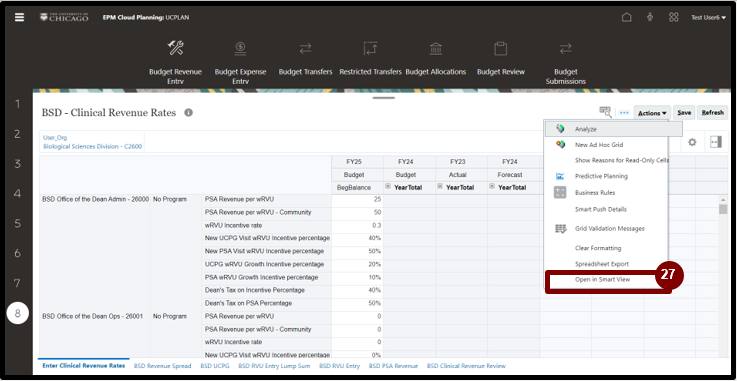
Task: Open Budget Expense Entry card
Action: 240,62
